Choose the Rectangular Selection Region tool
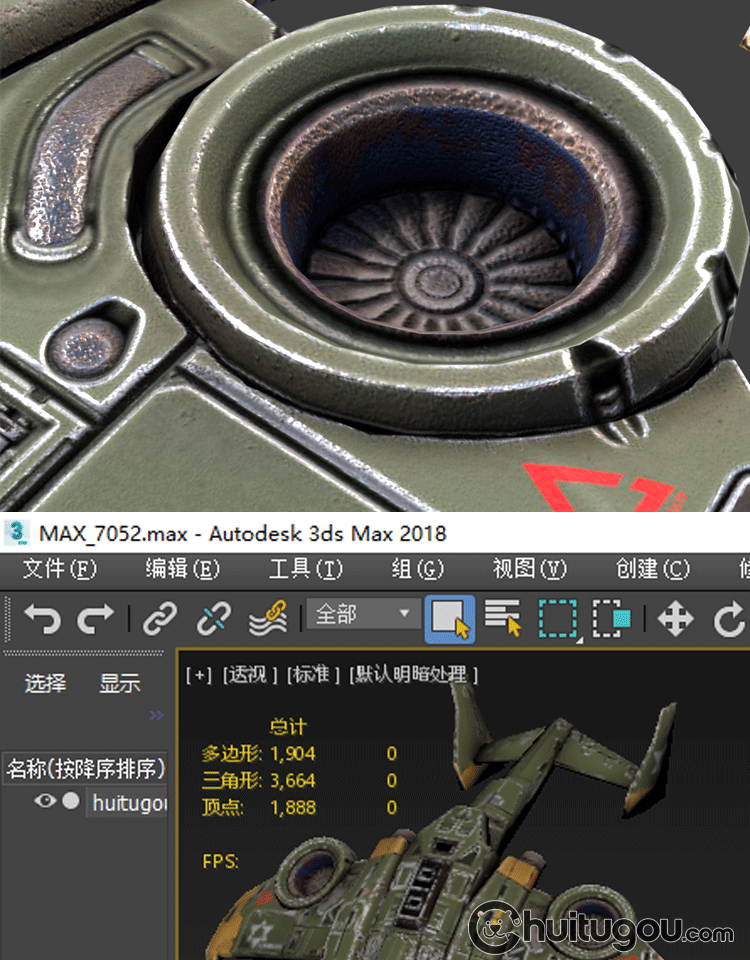This screenshot has height=960, width=750. [x=558, y=619]
